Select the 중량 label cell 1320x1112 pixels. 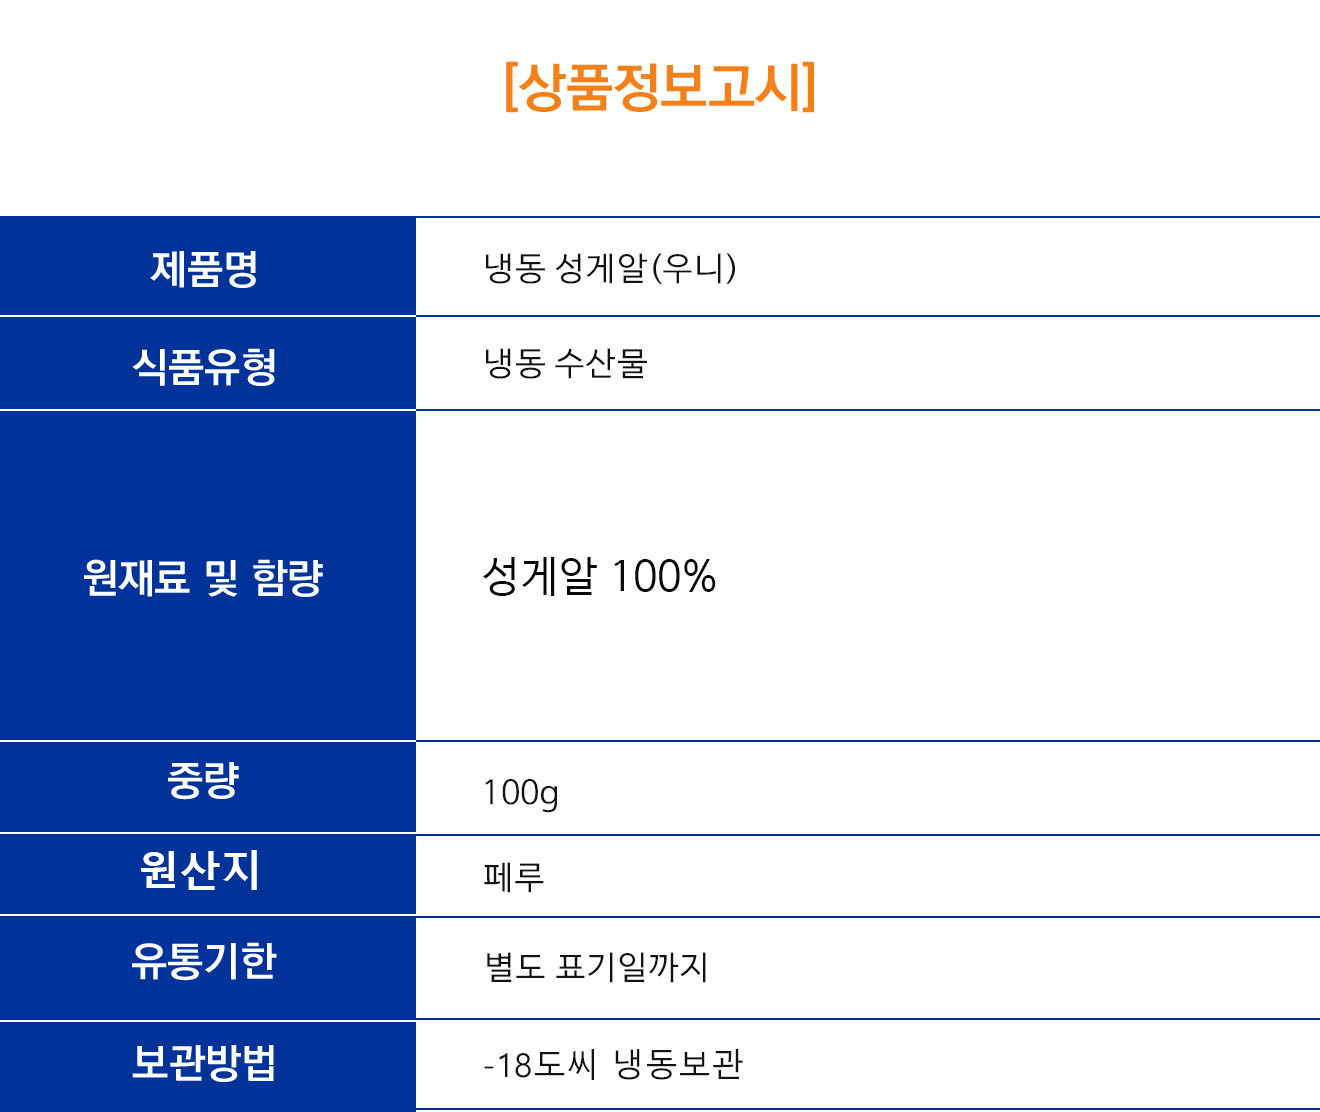pos(207,787)
